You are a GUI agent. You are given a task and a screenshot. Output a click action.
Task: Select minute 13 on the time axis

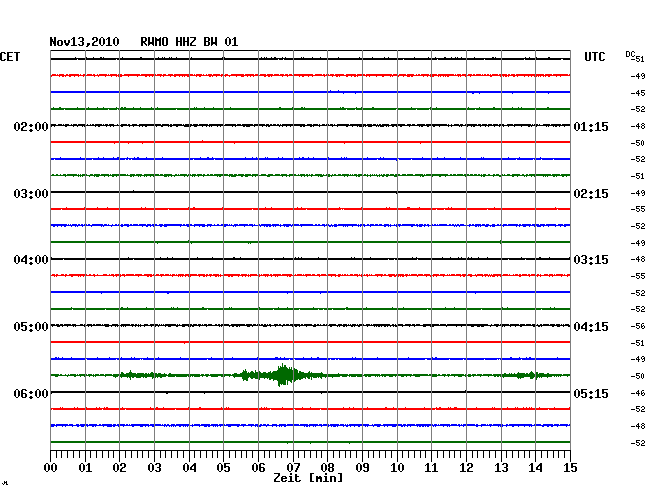point(501,467)
